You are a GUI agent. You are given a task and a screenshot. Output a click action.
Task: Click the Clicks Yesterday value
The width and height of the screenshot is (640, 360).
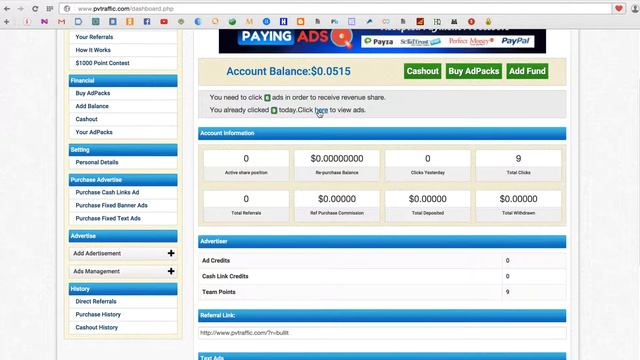427,158
